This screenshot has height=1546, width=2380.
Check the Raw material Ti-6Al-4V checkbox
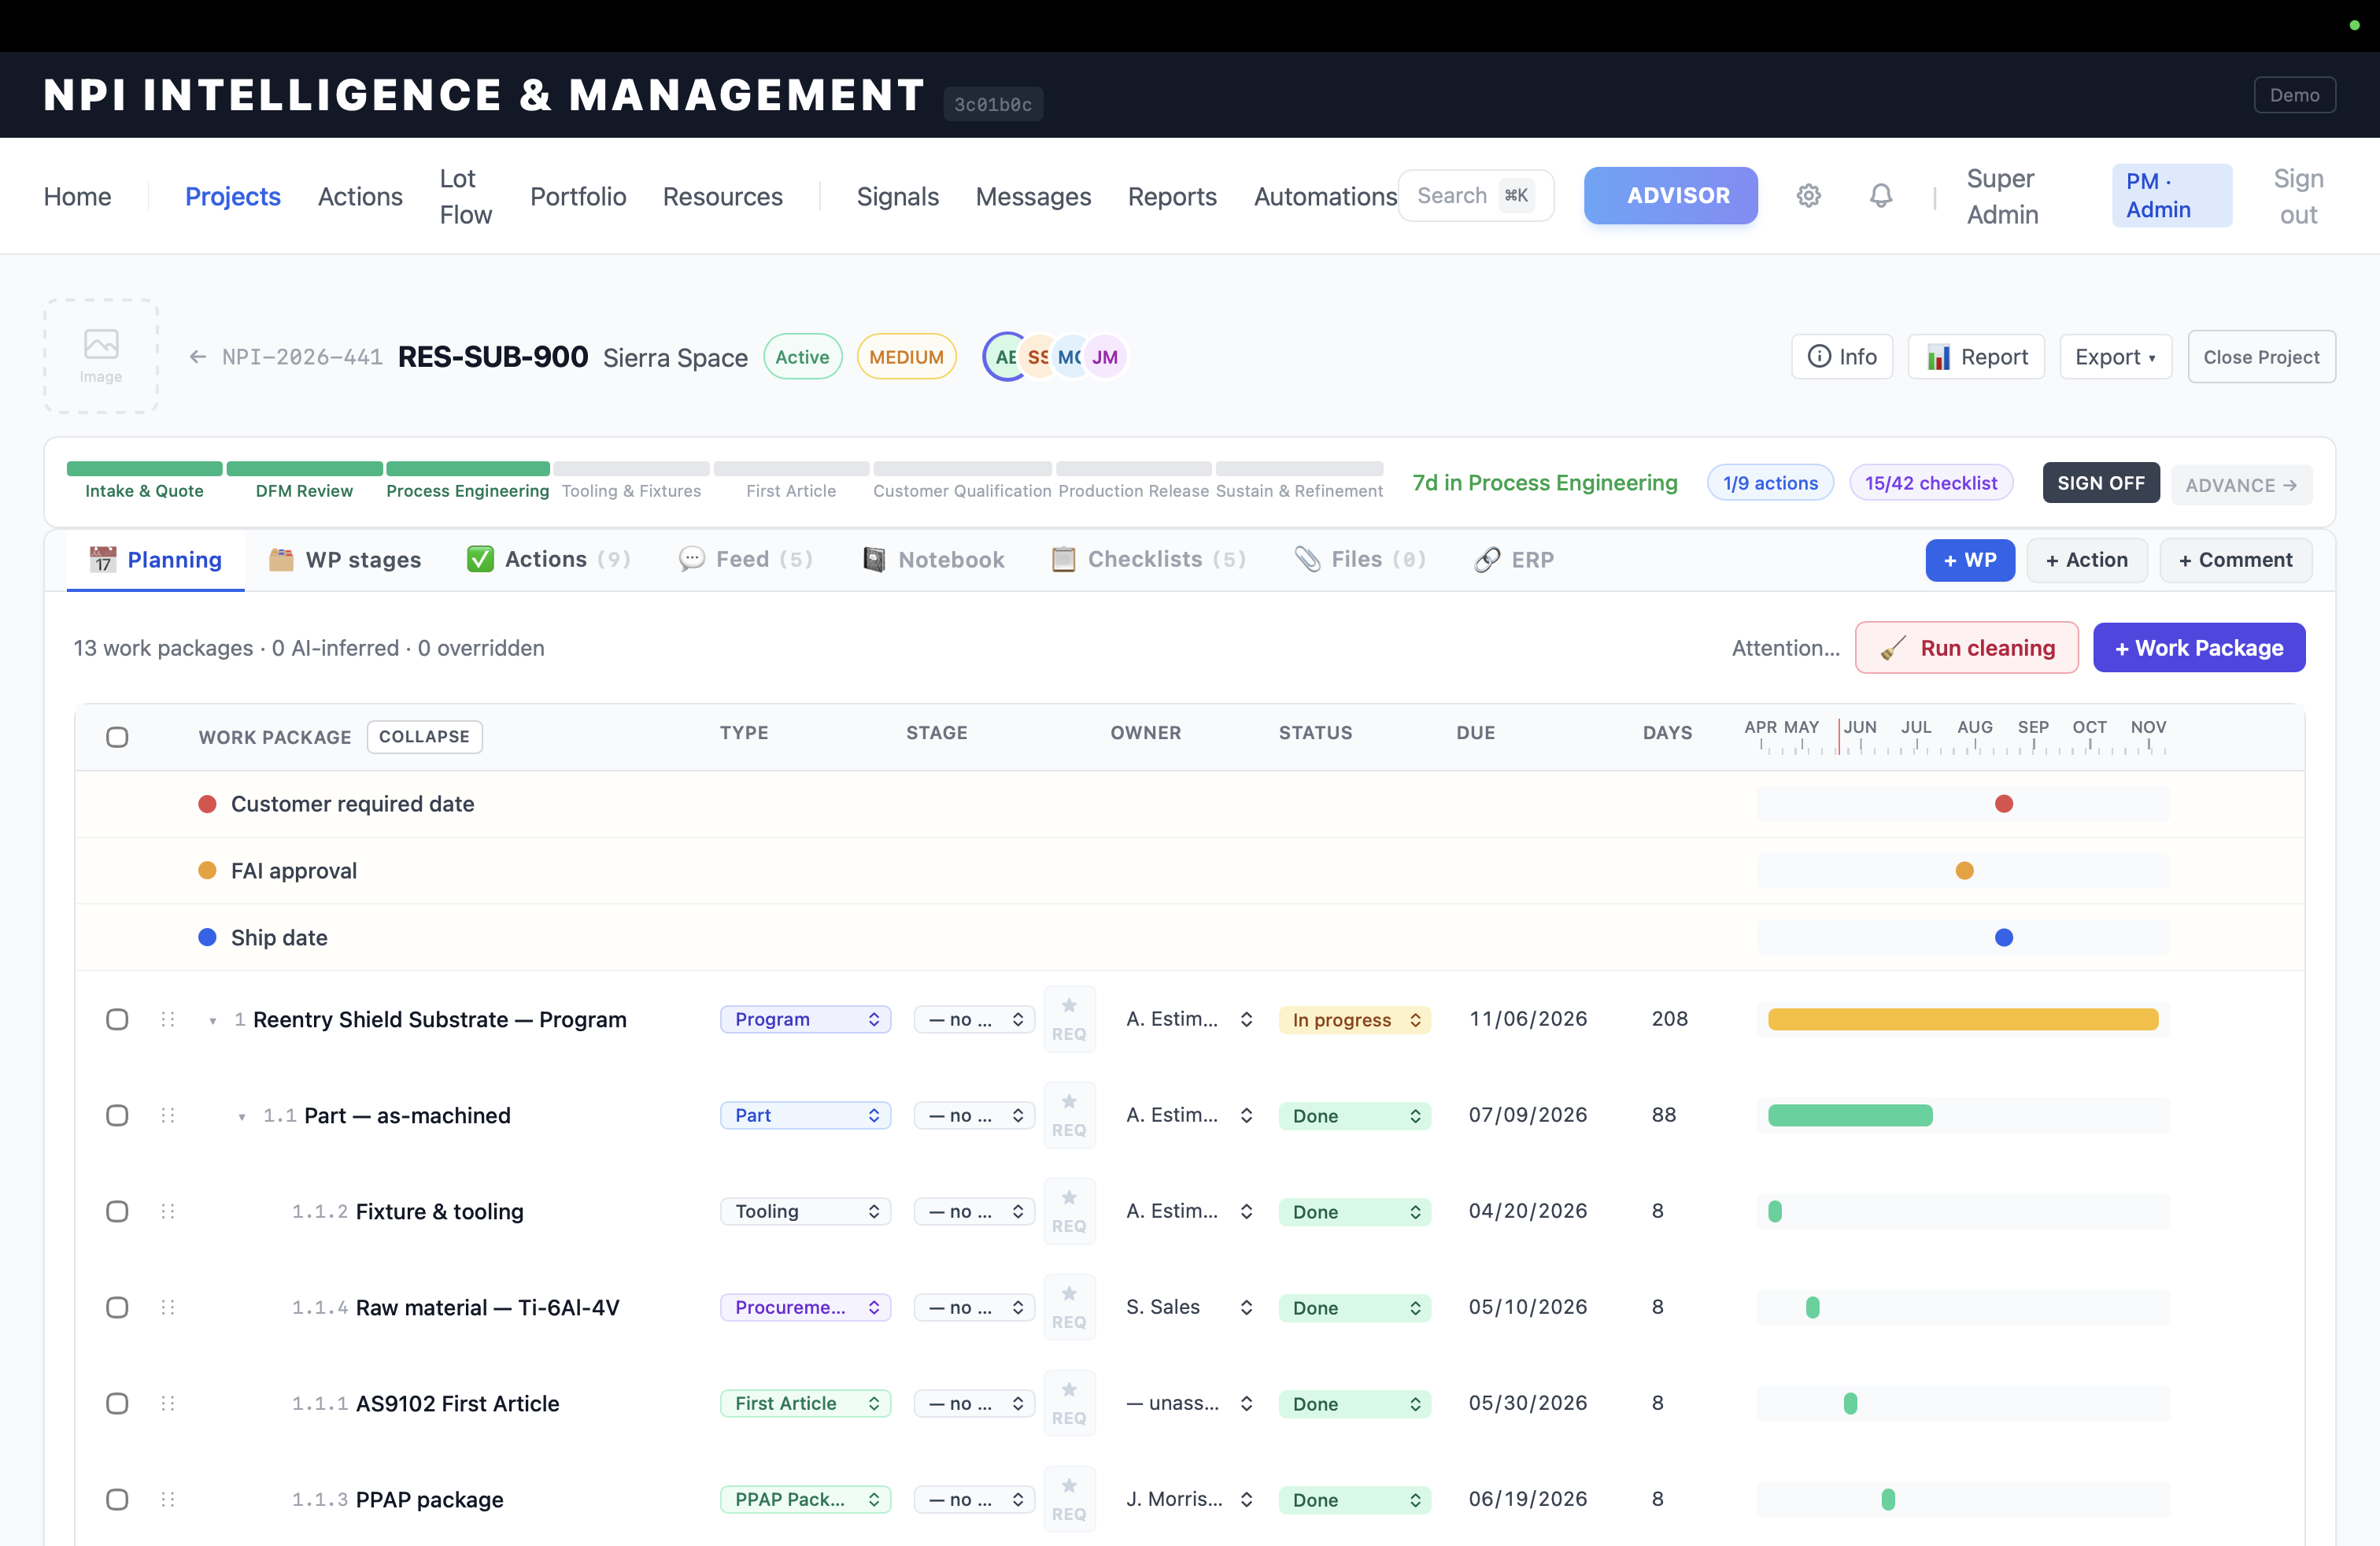[x=117, y=1307]
